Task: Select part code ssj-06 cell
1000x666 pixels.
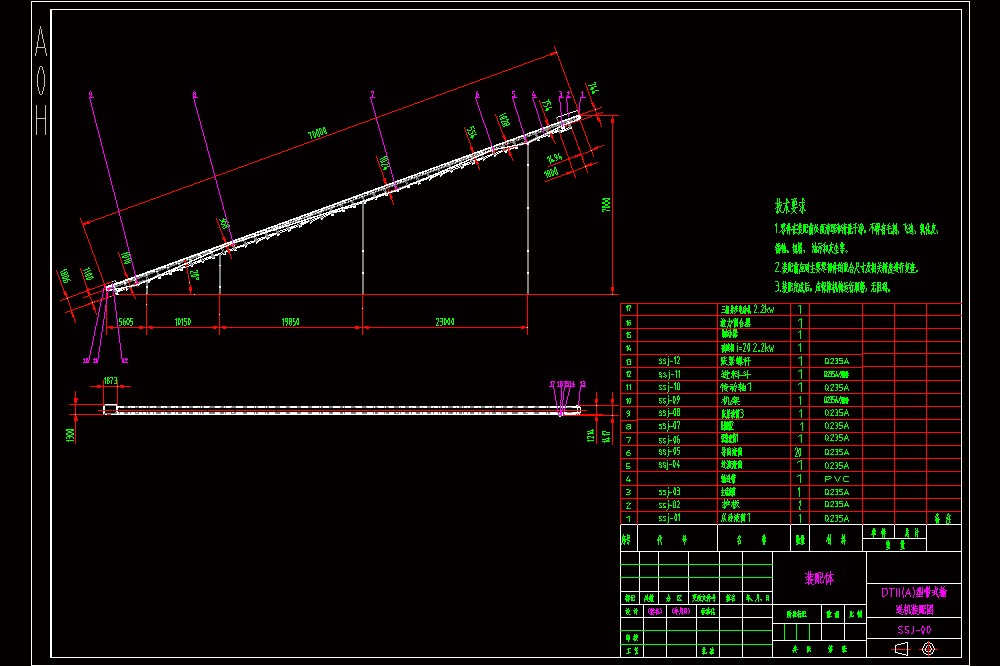Action: tap(669, 440)
